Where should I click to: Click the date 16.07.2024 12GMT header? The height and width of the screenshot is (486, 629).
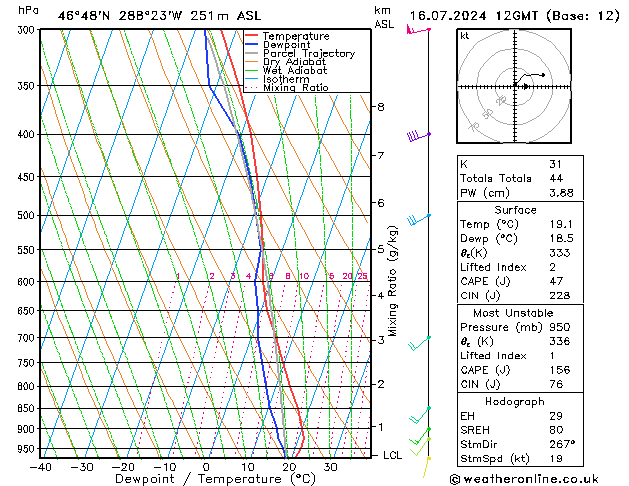click(514, 16)
